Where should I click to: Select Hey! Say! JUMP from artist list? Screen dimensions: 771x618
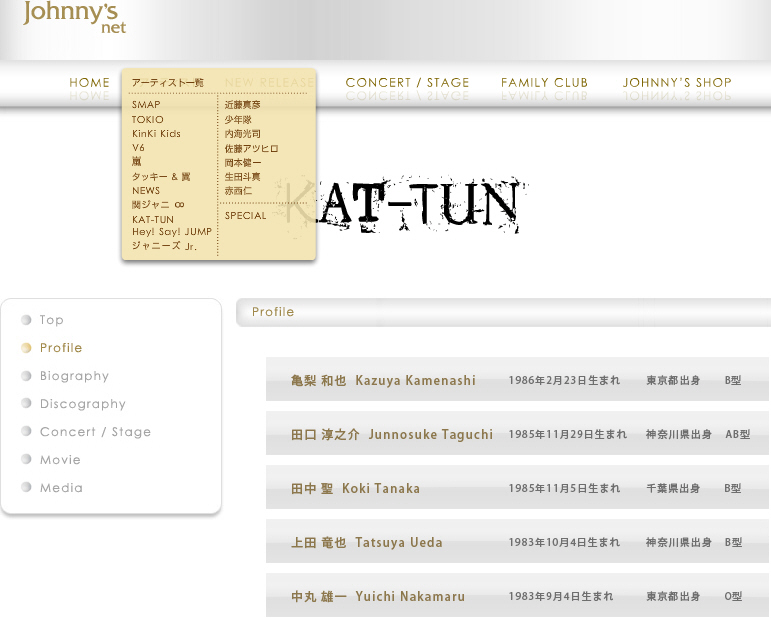(172, 232)
